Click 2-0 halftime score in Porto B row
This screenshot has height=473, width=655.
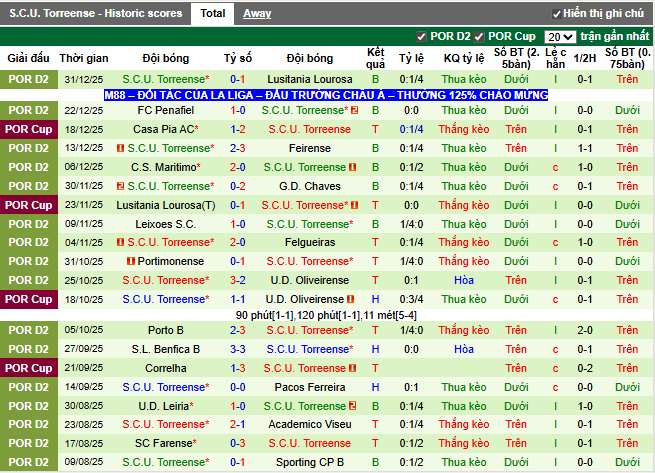click(x=585, y=330)
